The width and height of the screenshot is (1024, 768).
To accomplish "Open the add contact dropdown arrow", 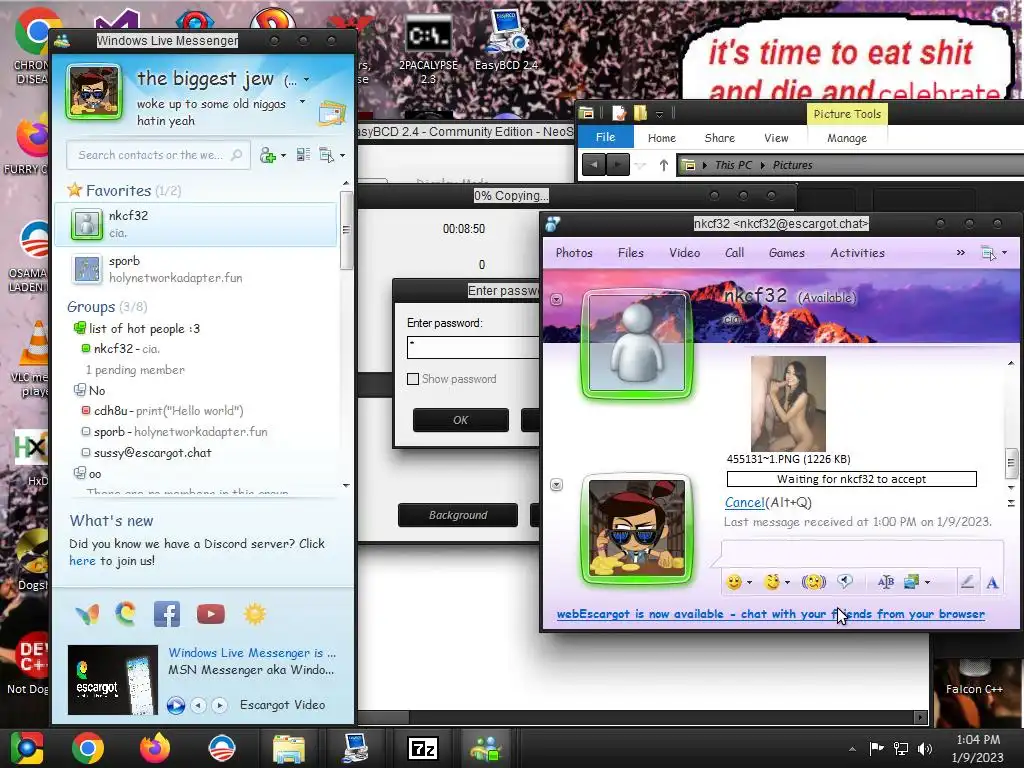I will click(283, 155).
